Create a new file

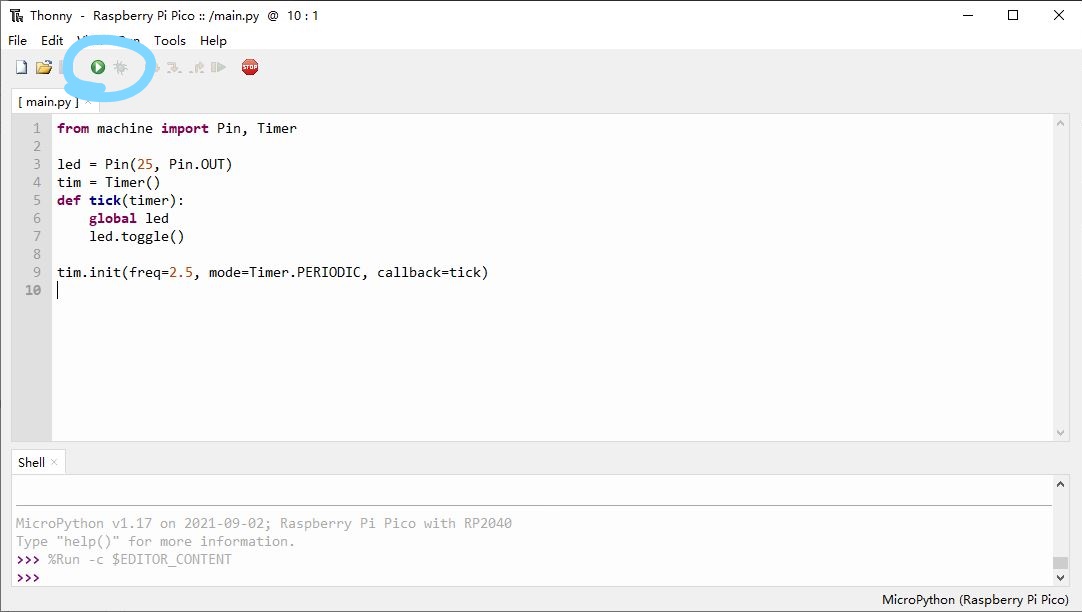tap(20, 67)
